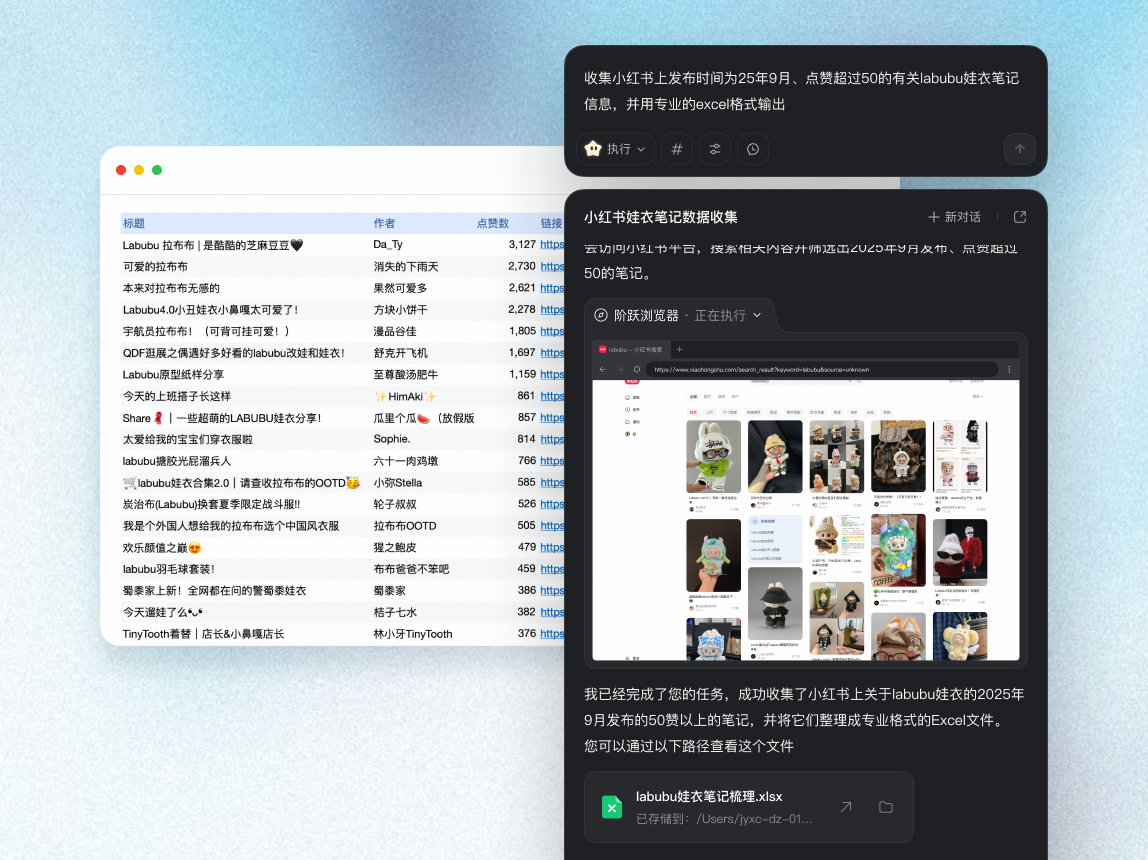The image size is (1148, 860).
Task: Click the circular send arrow button
Action: coord(1019,148)
